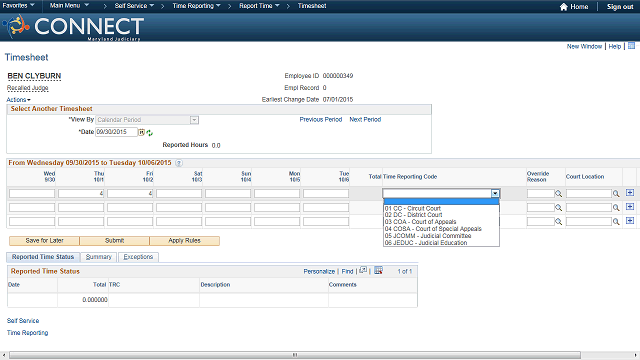Open the Help link
640x360 pixels.
coord(615,47)
